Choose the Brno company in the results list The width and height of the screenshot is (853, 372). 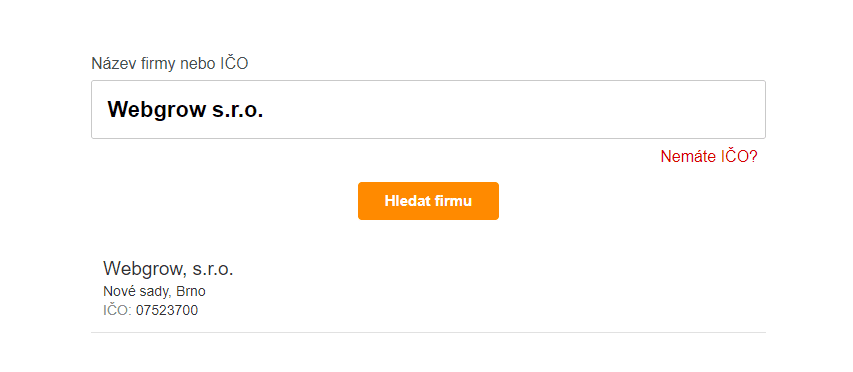[428, 288]
